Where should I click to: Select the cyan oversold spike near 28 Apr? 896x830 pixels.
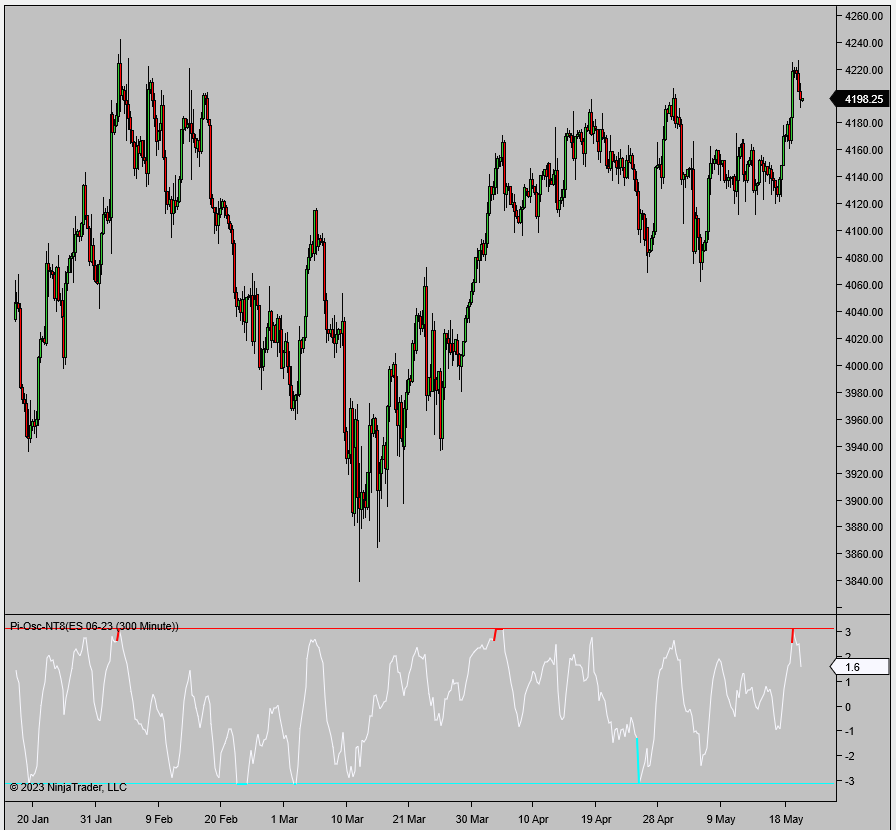(x=637, y=758)
